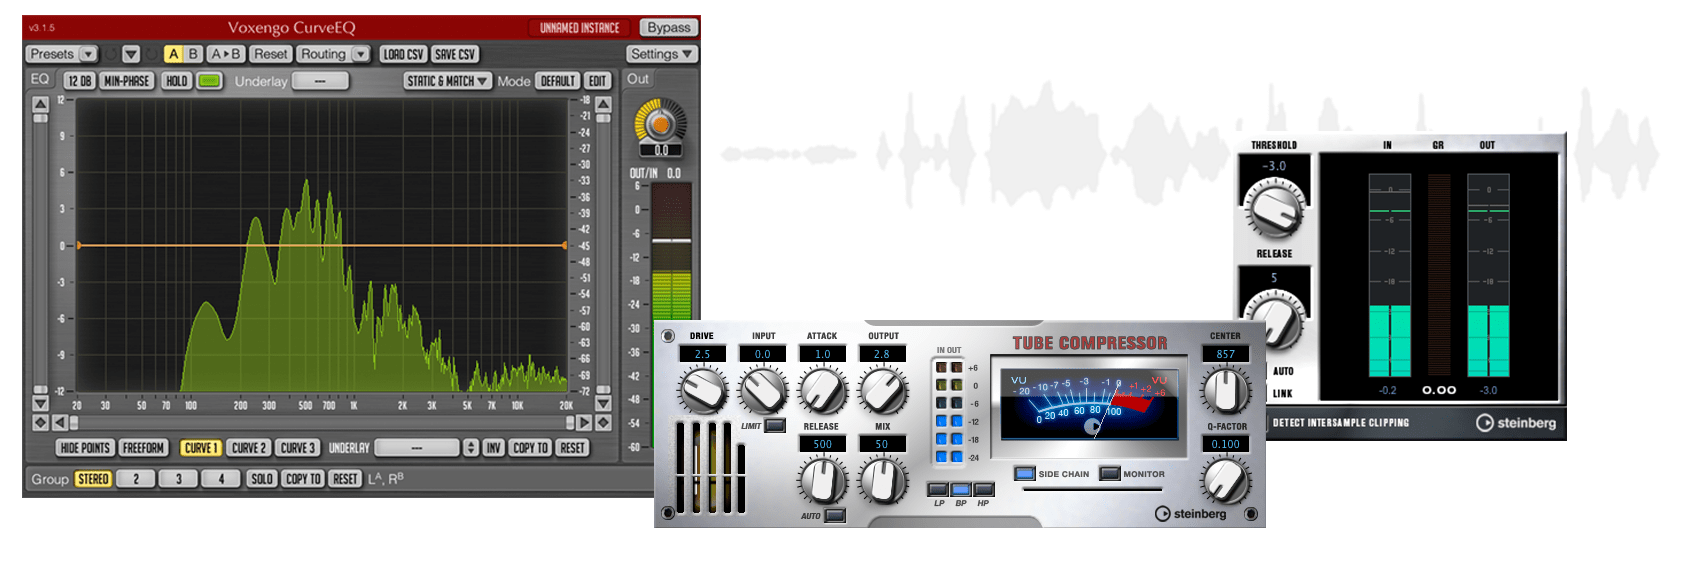Image resolution: width=1685 pixels, height=565 pixels.
Task: Enable the Monitor button
Action: [x=1110, y=474]
